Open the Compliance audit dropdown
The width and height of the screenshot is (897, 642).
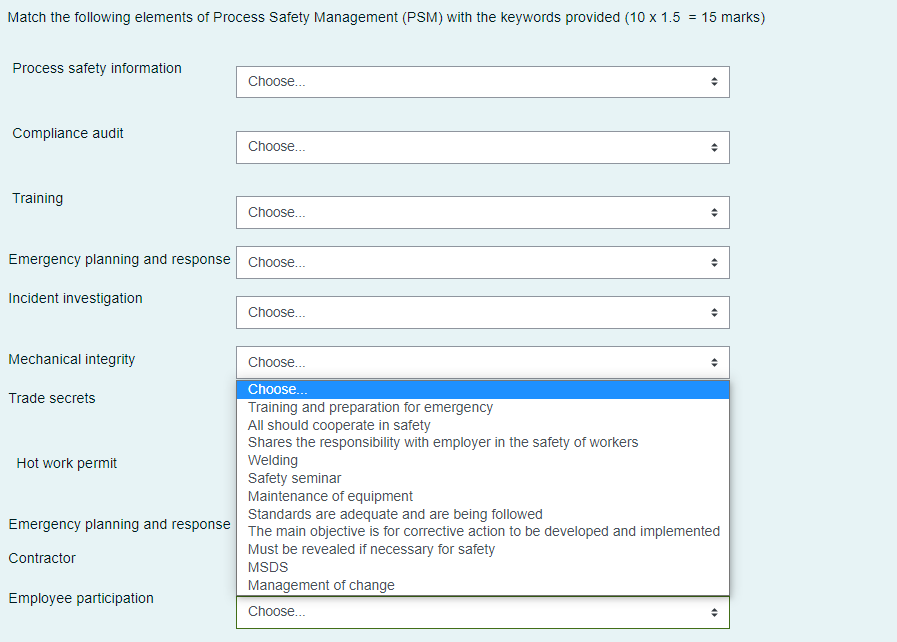point(483,146)
